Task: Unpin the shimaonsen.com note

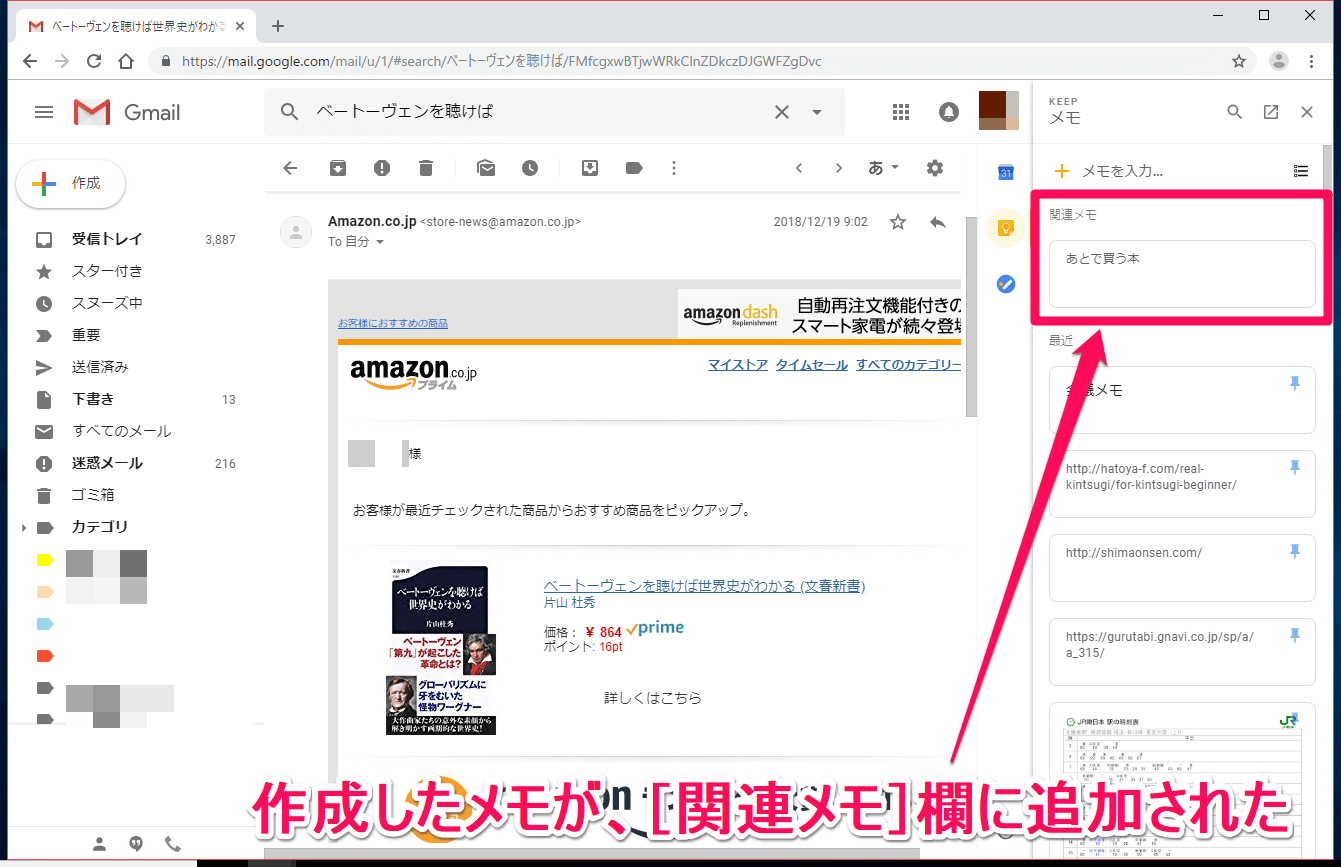Action: click(1295, 551)
